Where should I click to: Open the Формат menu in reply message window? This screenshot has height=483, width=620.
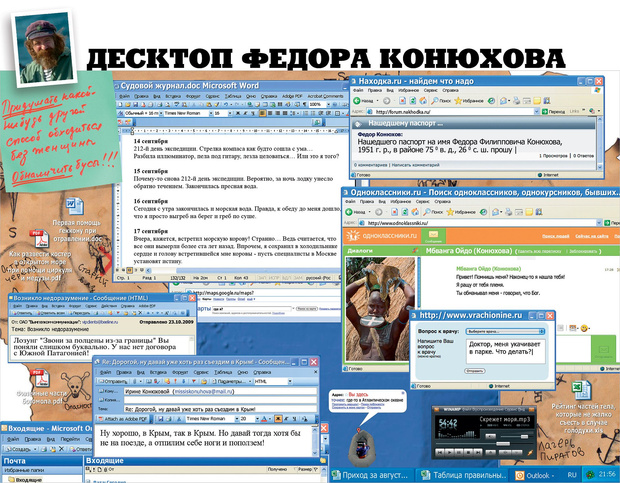180,372
